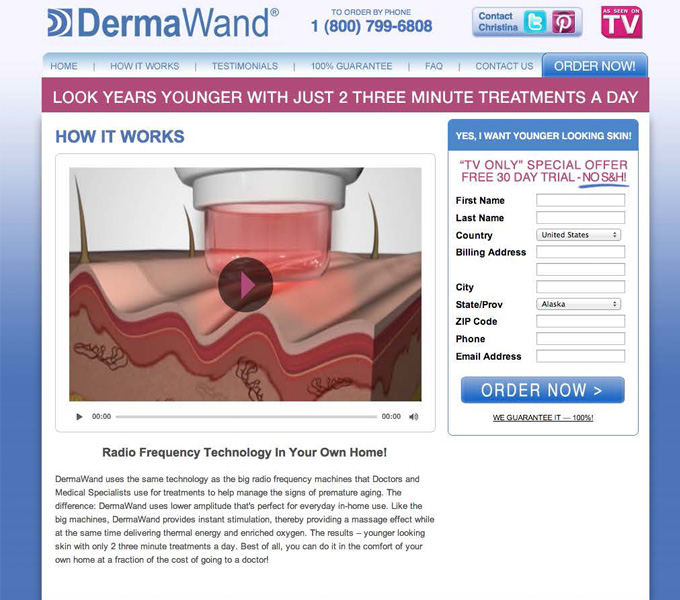Open the Country dropdown showing United States
The image size is (680, 600).
[579, 235]
